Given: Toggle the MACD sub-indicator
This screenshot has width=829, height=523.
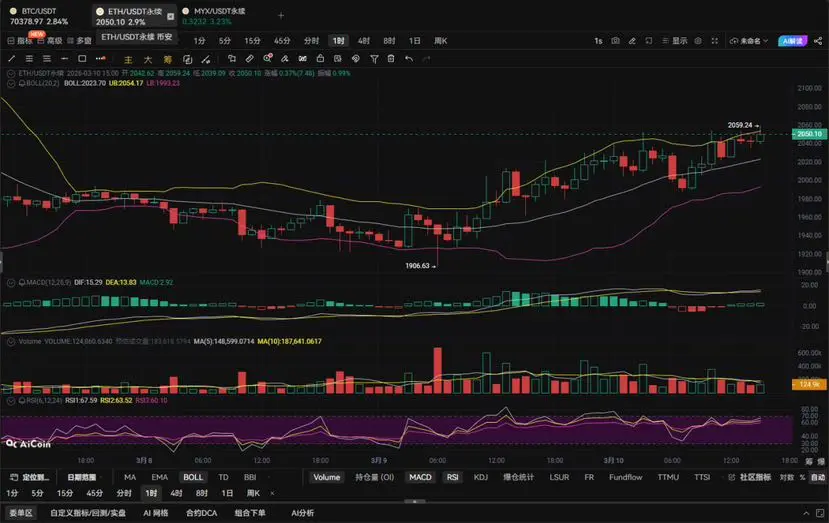Looking at the screenshot, I should click(x=420, y=477).
